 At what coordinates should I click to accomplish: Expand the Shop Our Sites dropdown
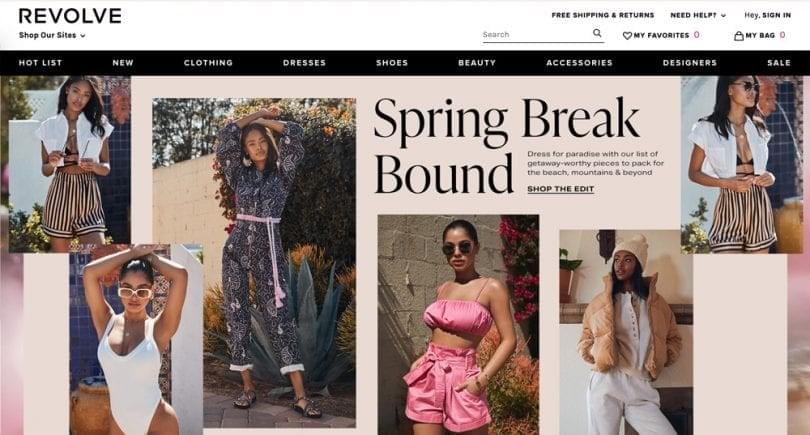pyautogui.click(x=52, y=36)
